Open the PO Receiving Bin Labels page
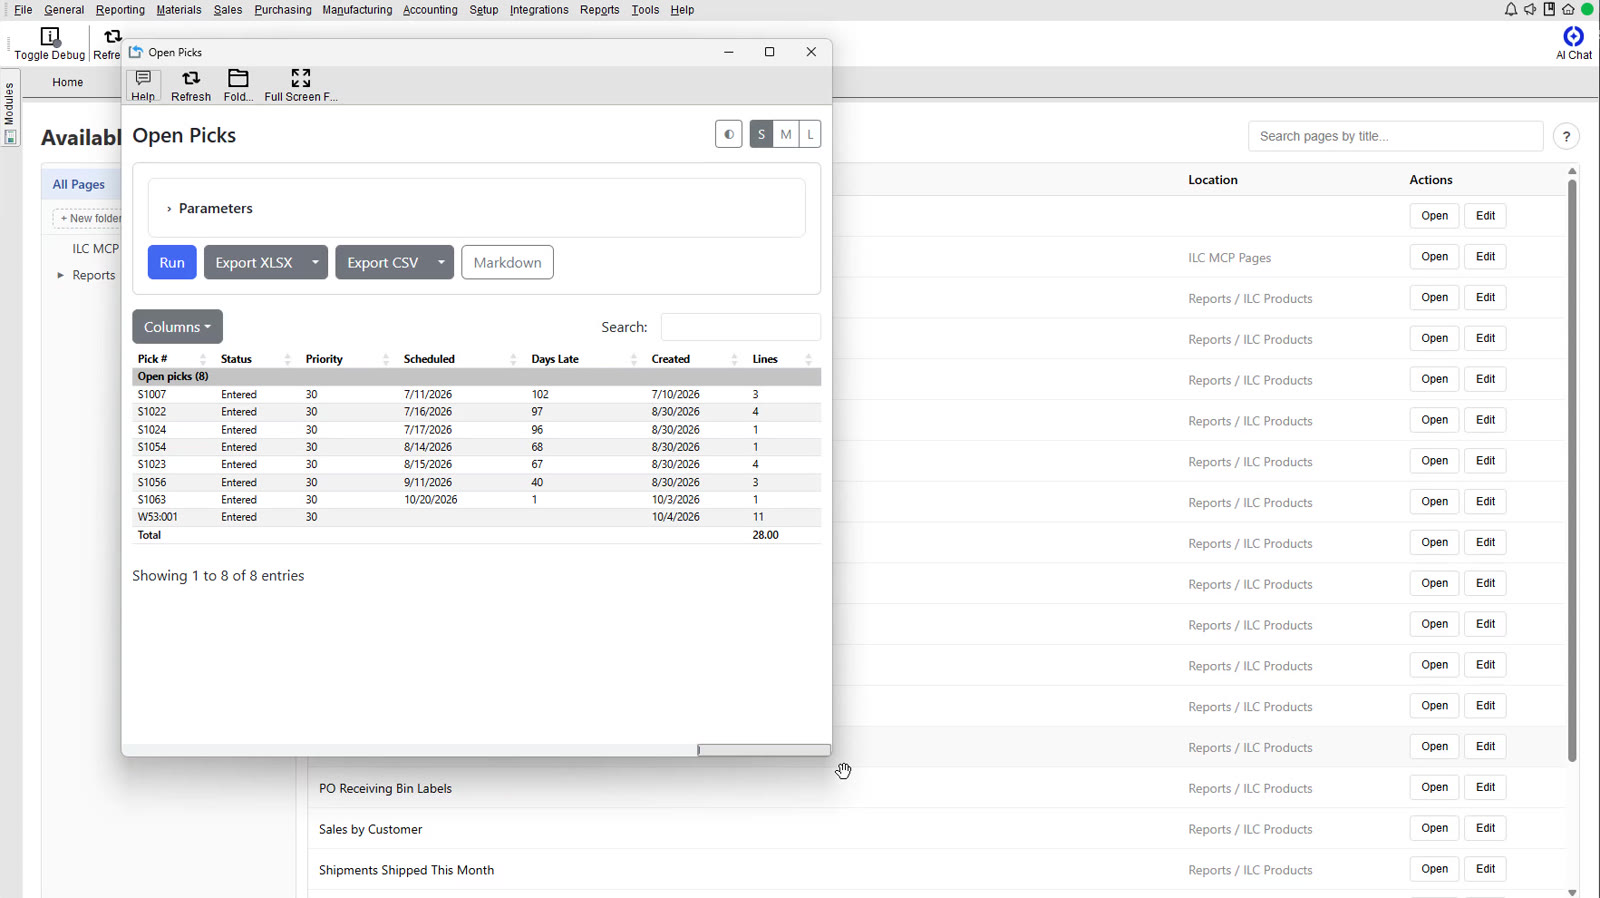 pyautogui.click(x=385, y=788)
